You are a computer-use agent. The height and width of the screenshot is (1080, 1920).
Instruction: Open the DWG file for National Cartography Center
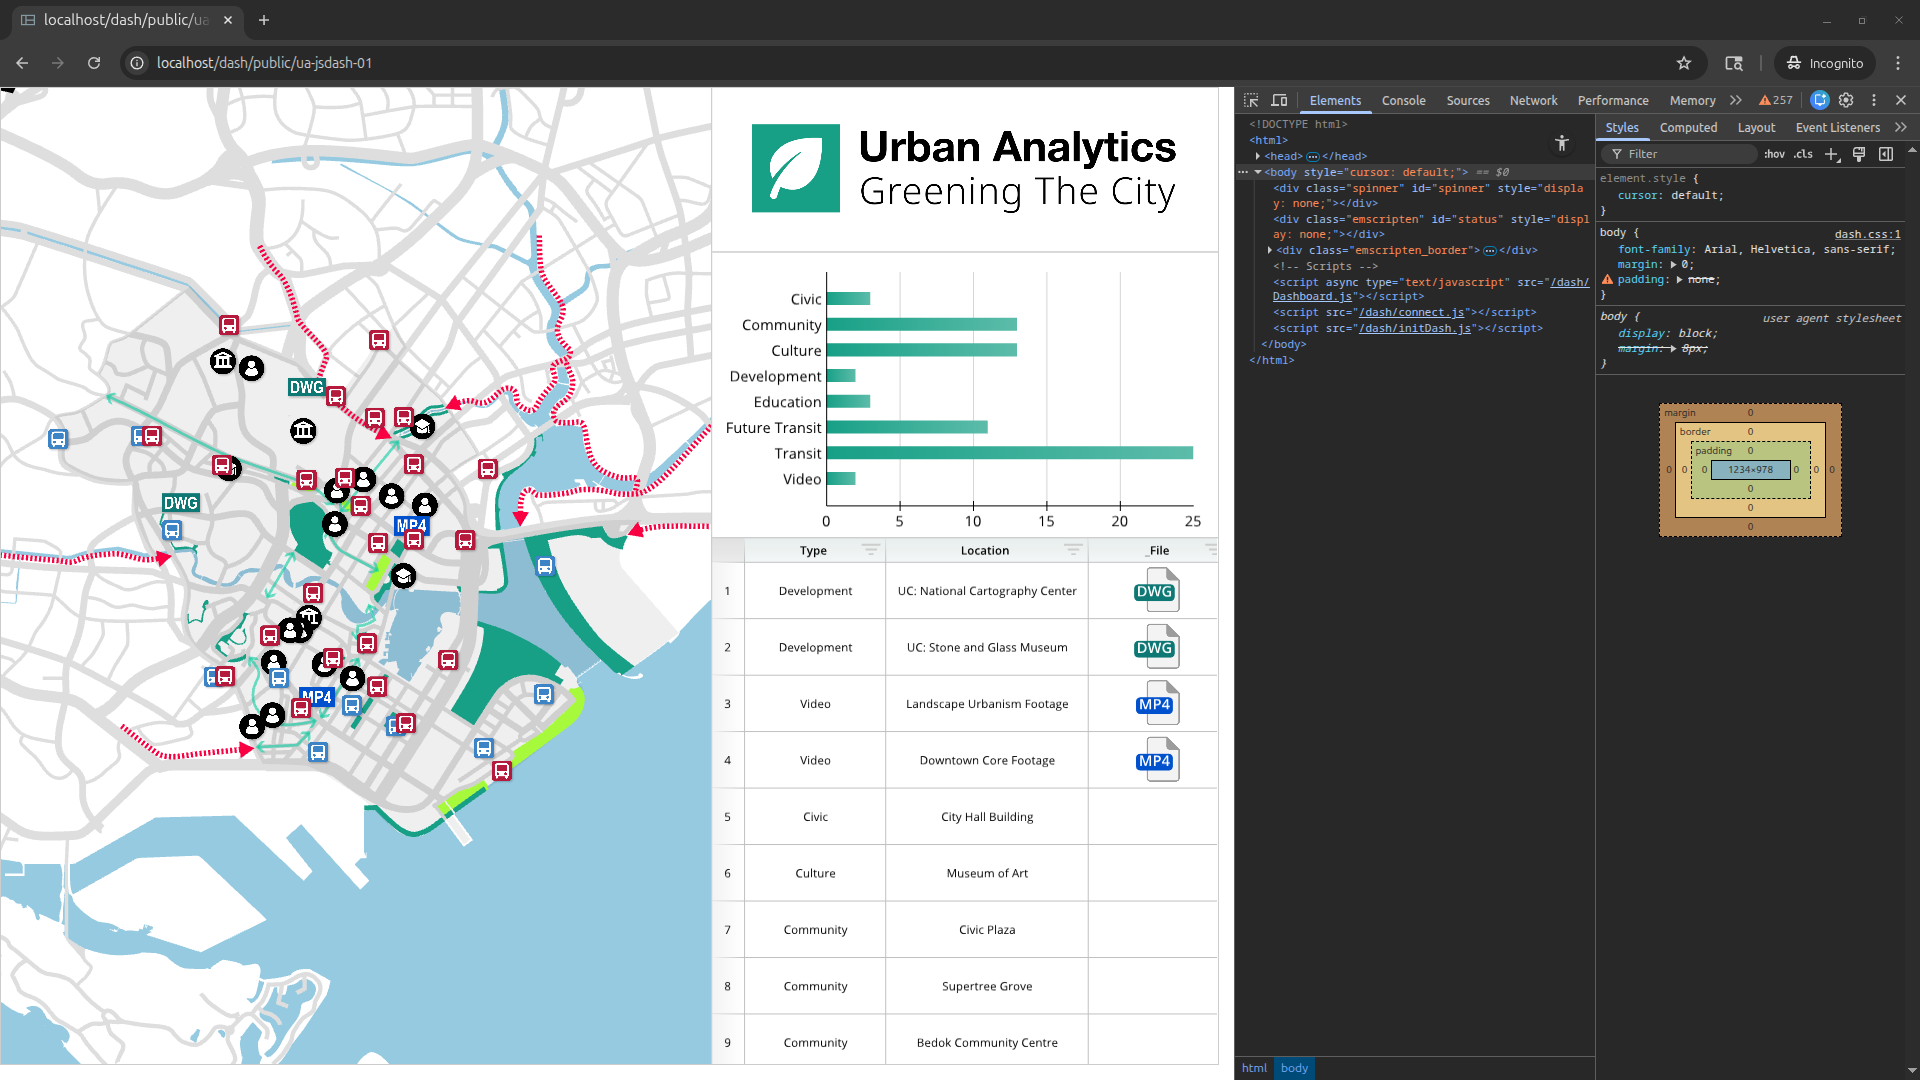click(1156, 591)
